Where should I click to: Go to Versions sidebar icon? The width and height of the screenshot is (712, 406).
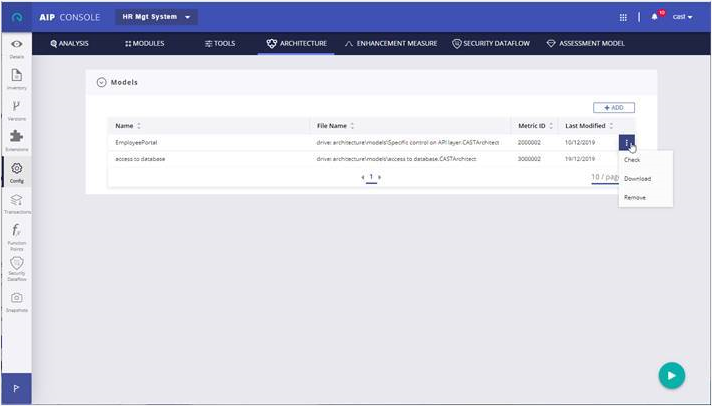point(16,109)
